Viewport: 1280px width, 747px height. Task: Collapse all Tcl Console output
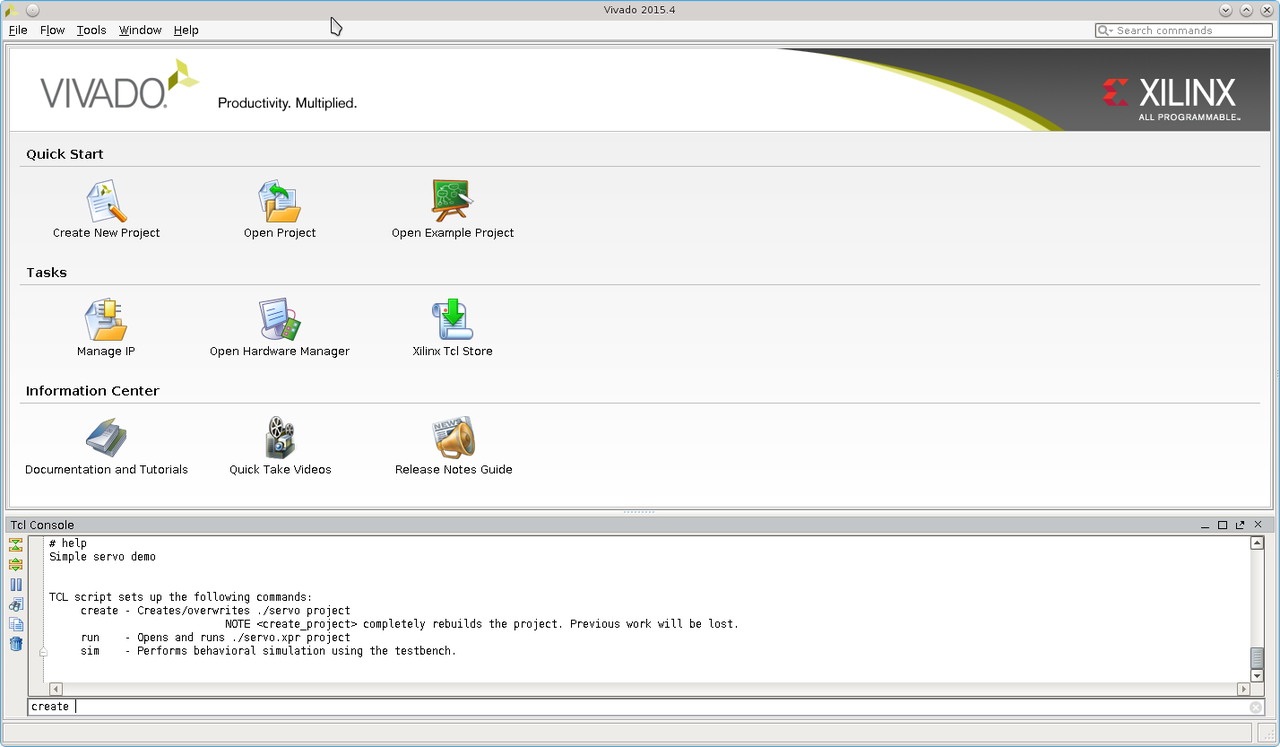tap(16, 545)
